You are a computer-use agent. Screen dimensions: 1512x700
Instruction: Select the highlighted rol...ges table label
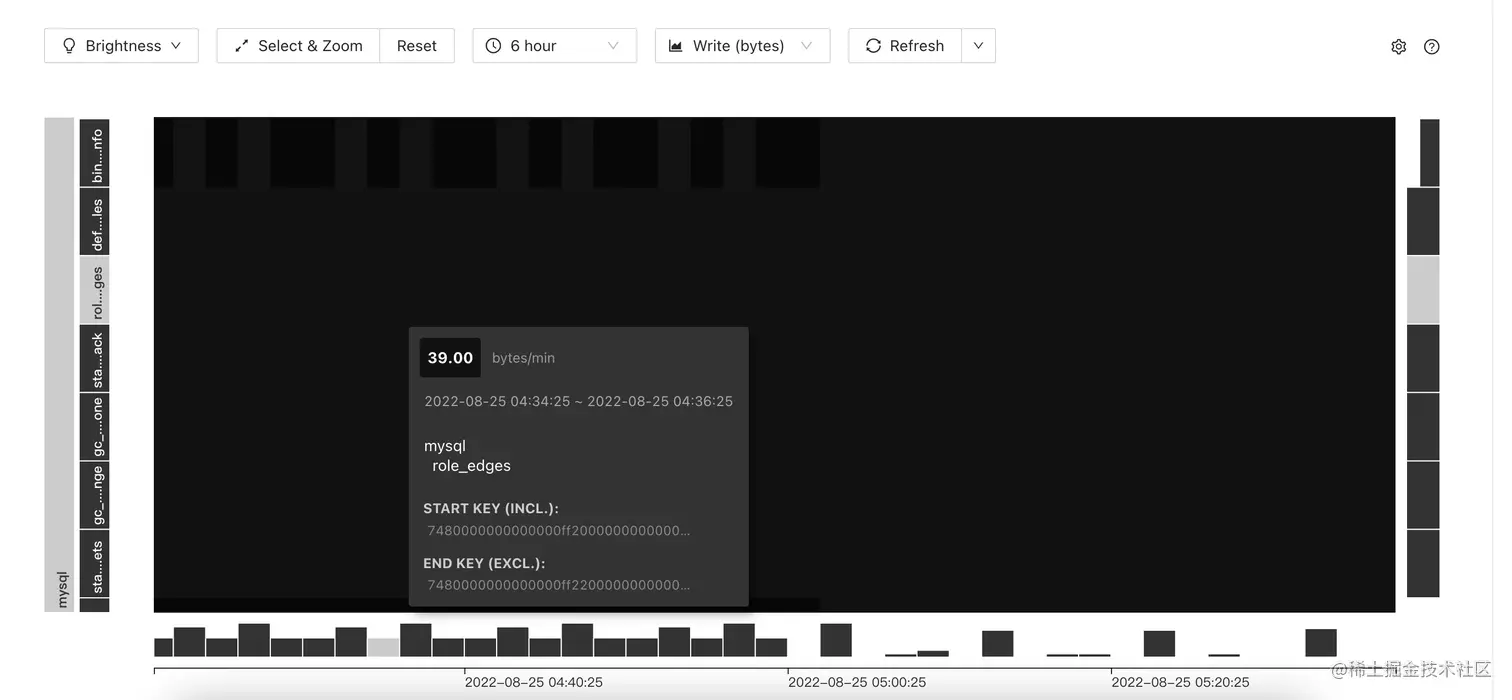pos(95,290)
